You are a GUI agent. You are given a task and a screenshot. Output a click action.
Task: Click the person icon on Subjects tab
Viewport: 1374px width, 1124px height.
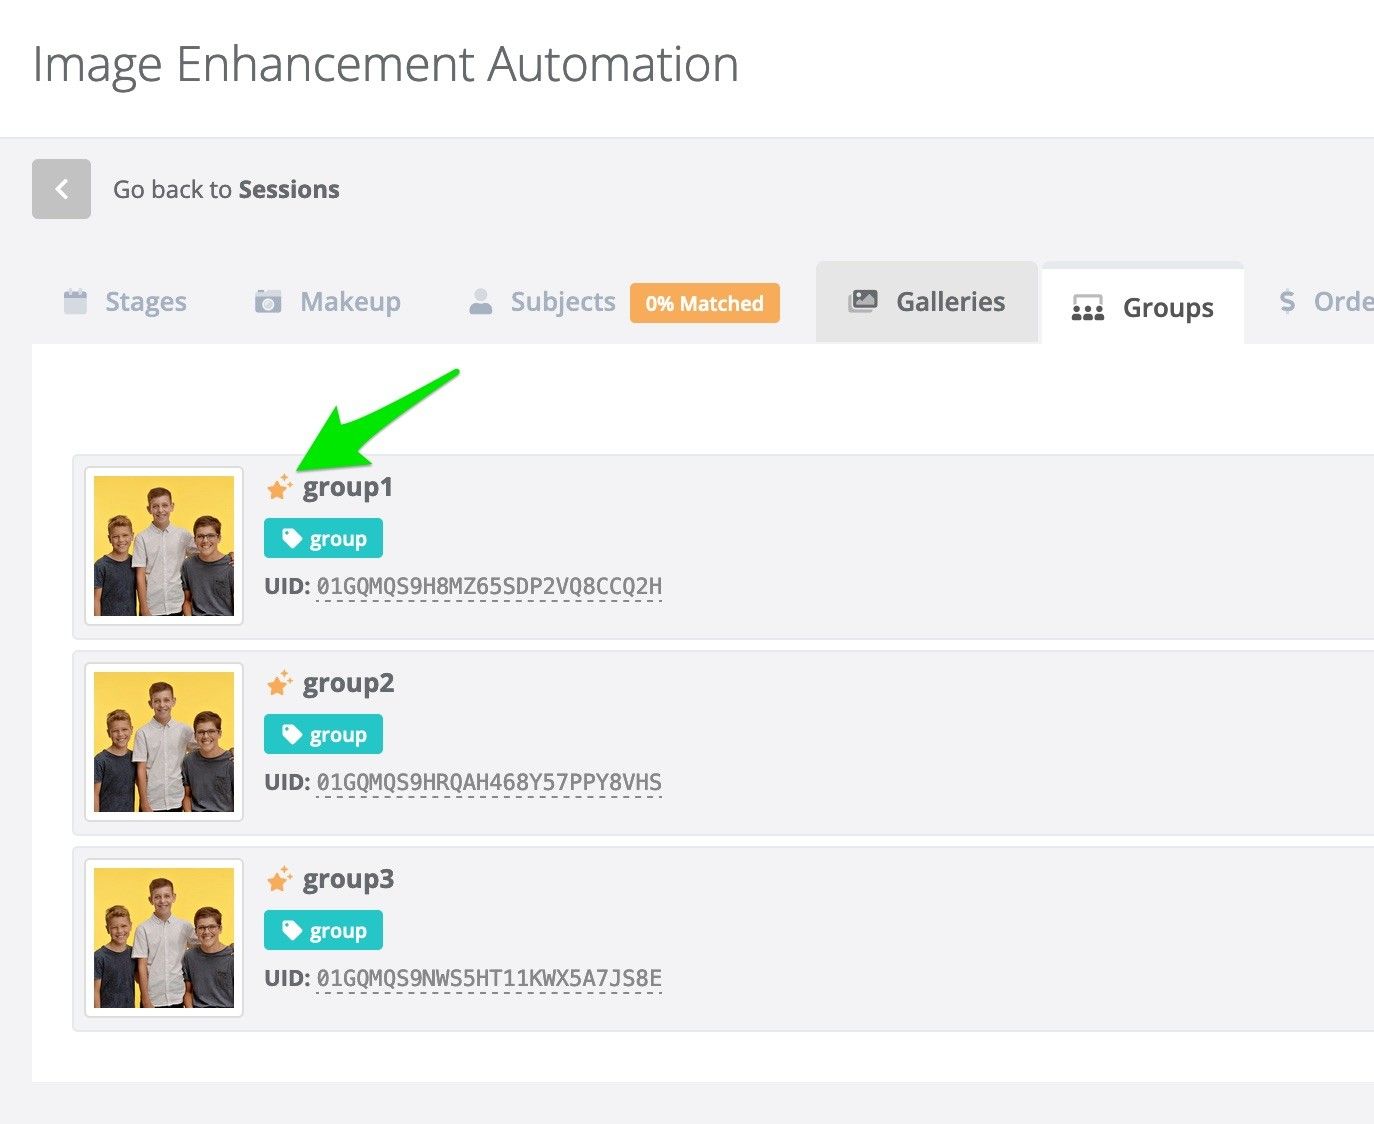[x=481, y=302]
